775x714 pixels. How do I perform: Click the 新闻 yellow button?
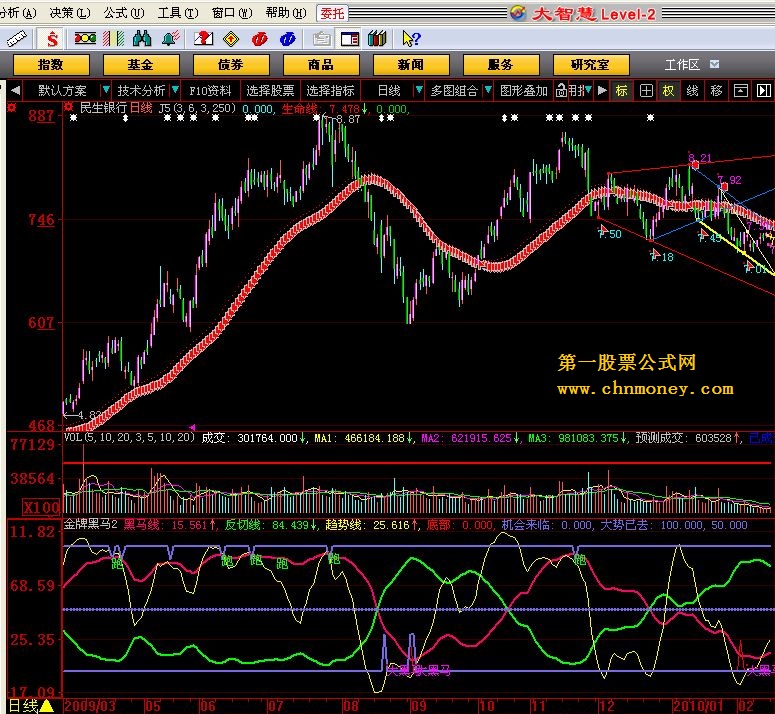pos(411,65)
